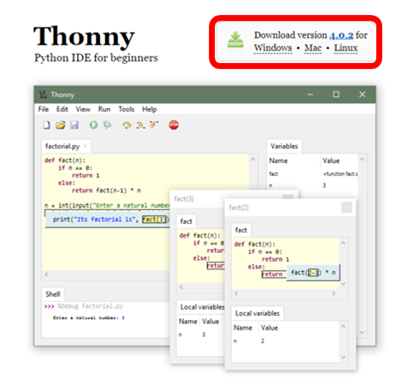The height and width of the screenshot is (392, 407).
Task: Click the '%Debug factorial.py' shell line
Action: click(90, 306)
